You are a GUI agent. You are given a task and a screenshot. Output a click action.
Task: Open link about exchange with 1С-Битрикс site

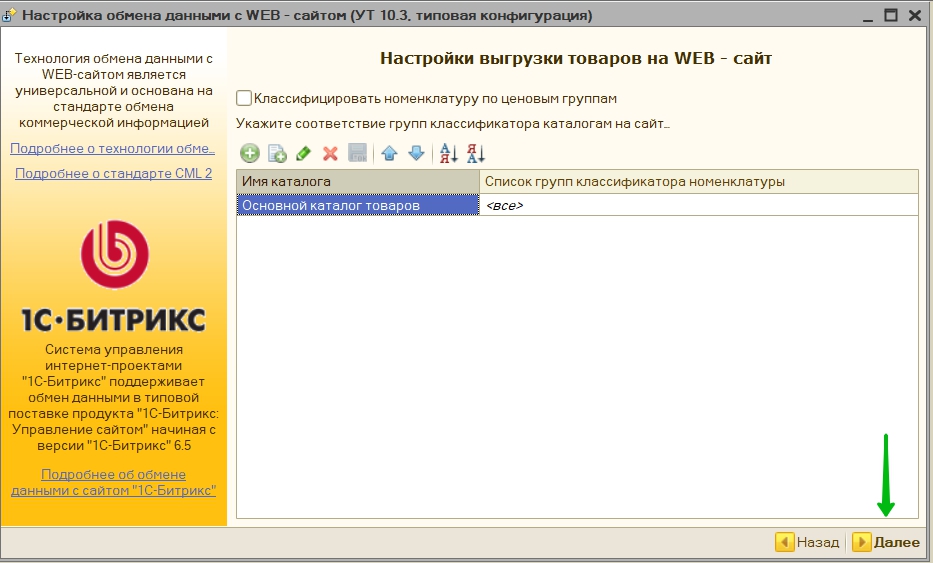click(113, 483)
